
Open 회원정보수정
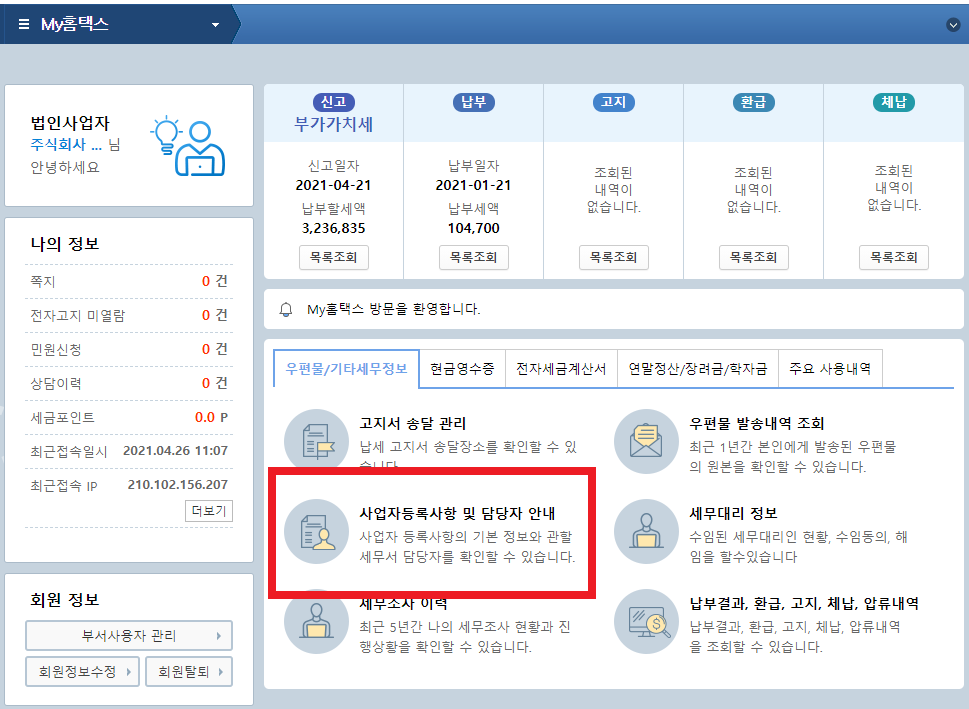(82, 671)
